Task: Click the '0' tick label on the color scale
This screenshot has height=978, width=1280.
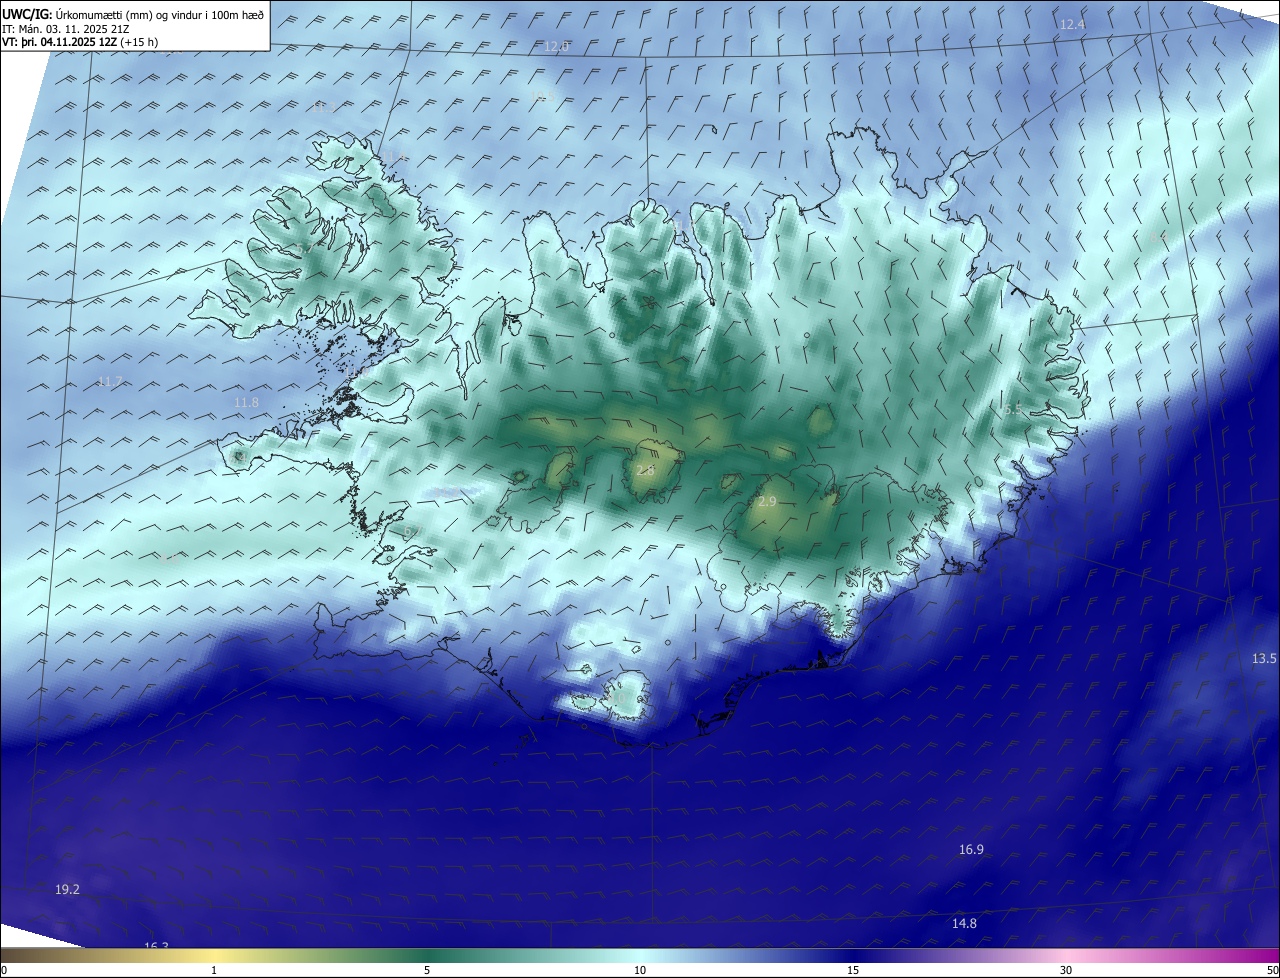Action: [4, 970]
